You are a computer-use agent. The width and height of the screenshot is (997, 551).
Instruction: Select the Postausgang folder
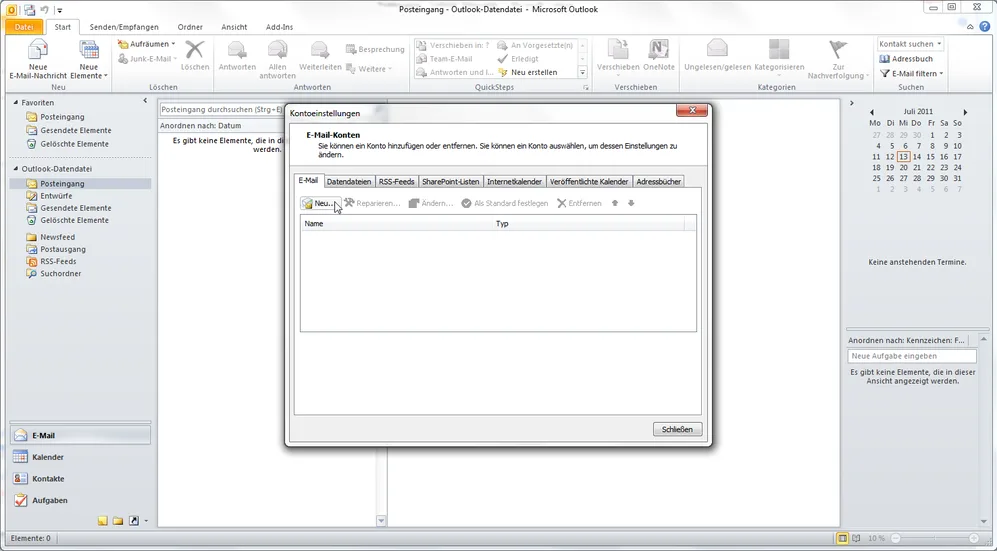coord(63,249)
